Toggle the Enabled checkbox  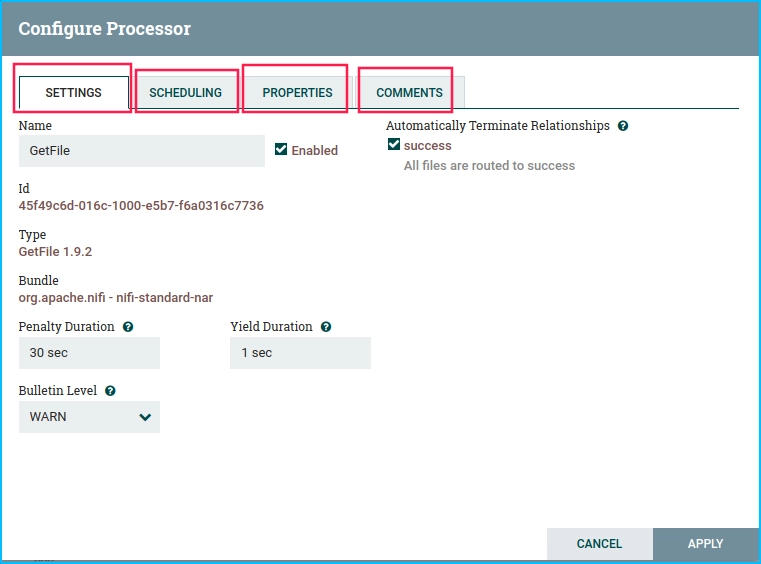coord(281,149)
